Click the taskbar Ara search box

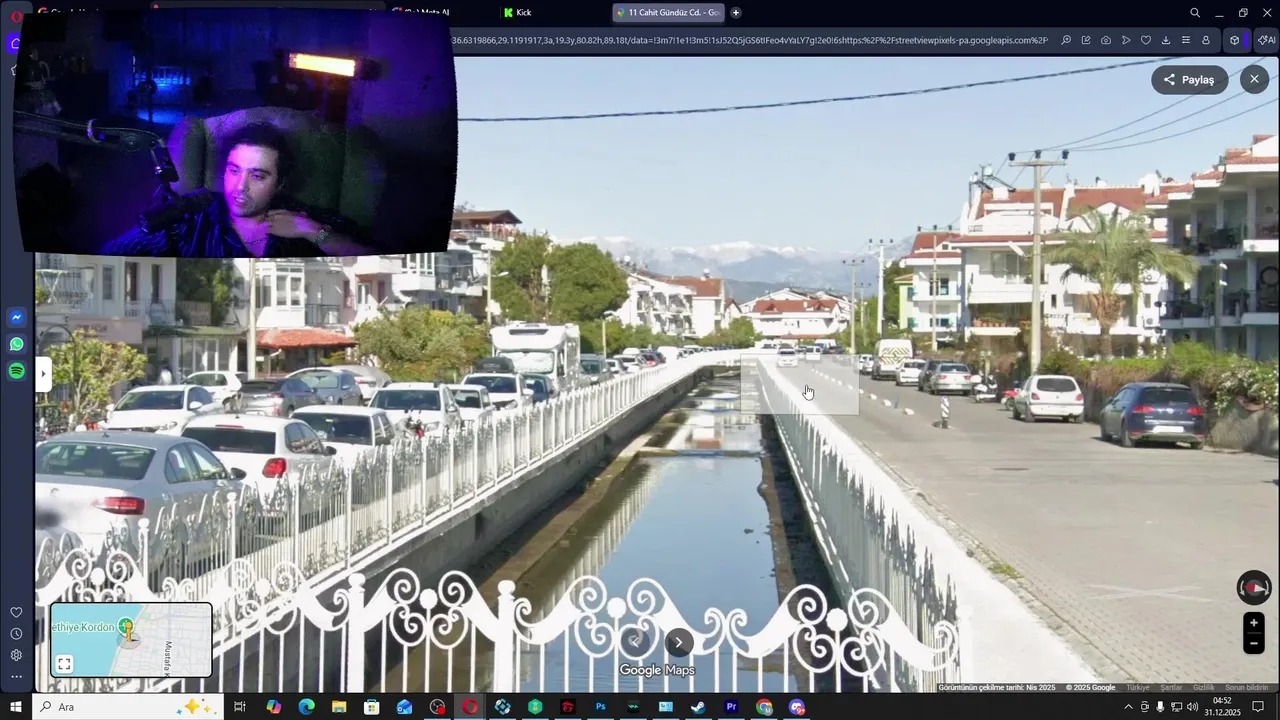click(x=128, y=707)
